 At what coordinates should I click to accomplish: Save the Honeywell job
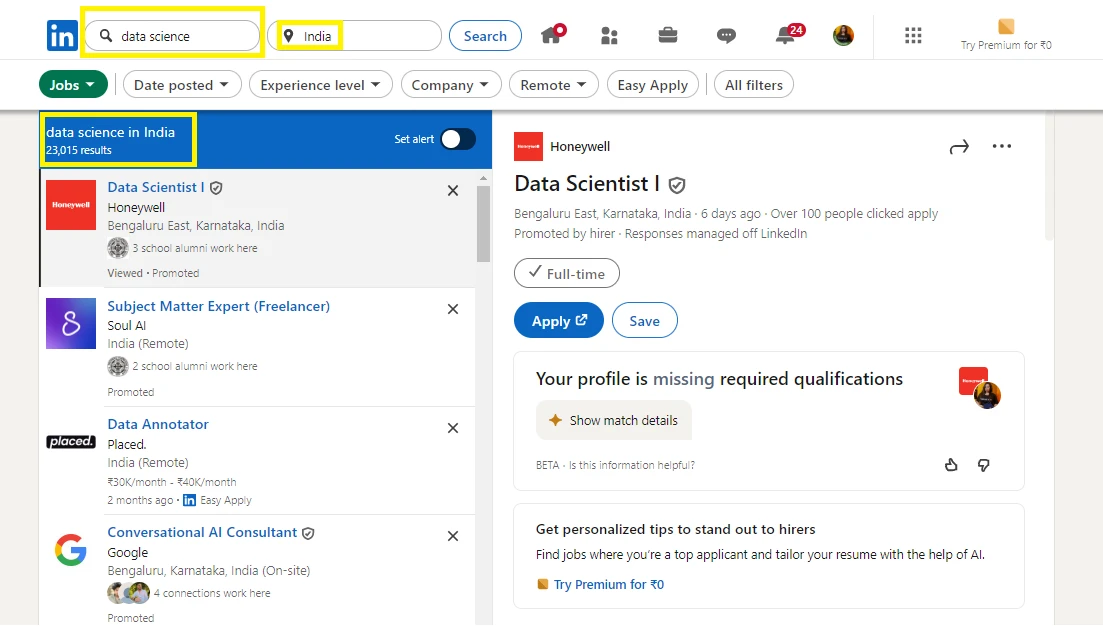(644, 321)
